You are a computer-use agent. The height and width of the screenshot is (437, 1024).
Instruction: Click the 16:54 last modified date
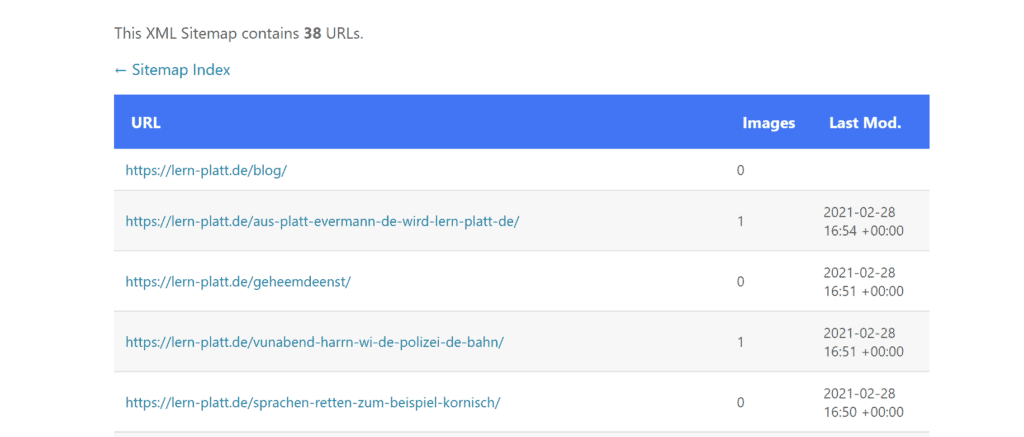863,221
